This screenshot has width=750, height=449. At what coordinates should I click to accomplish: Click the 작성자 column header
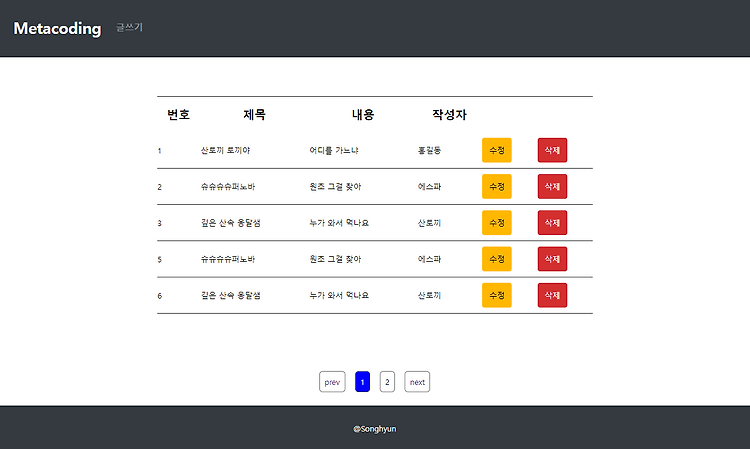449,115
